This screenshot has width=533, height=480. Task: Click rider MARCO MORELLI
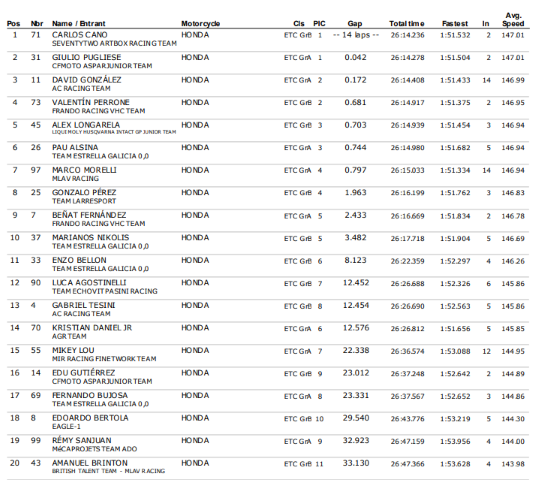pyautogui.click(x=84, y=170)
